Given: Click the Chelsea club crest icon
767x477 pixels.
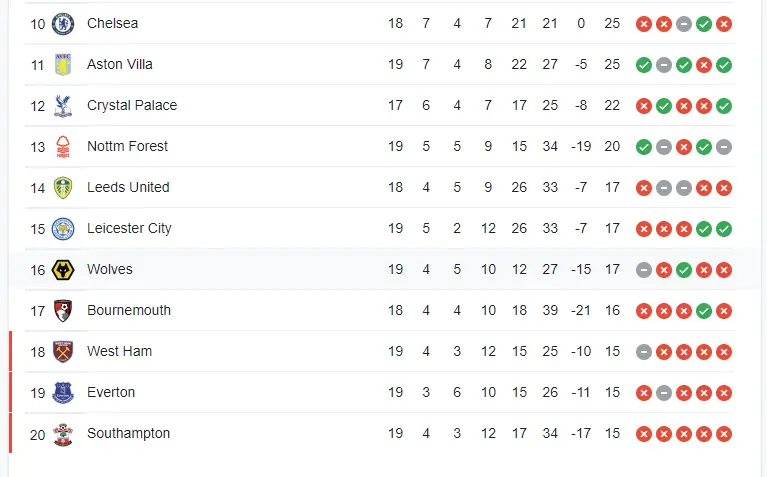Looking at the screenshot, I should pyautogui.click(x=63, y=23).
